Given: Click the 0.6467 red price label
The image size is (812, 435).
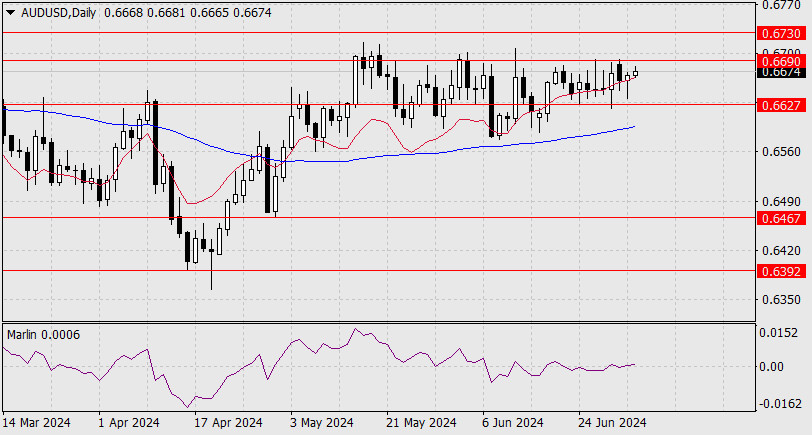Looking at the screenshot, I should (x=780, y=219).
